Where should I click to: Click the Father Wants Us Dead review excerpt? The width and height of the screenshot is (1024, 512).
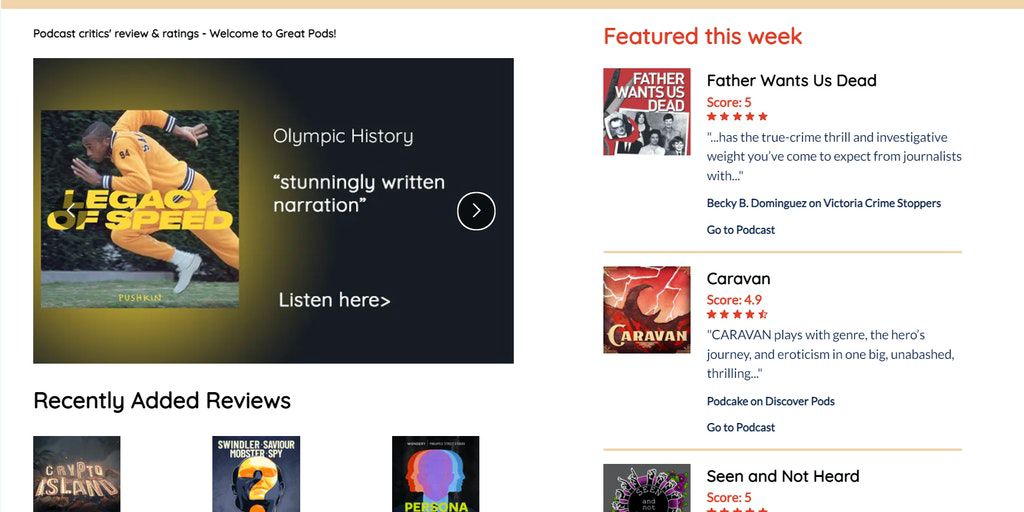tap(834, 157)
